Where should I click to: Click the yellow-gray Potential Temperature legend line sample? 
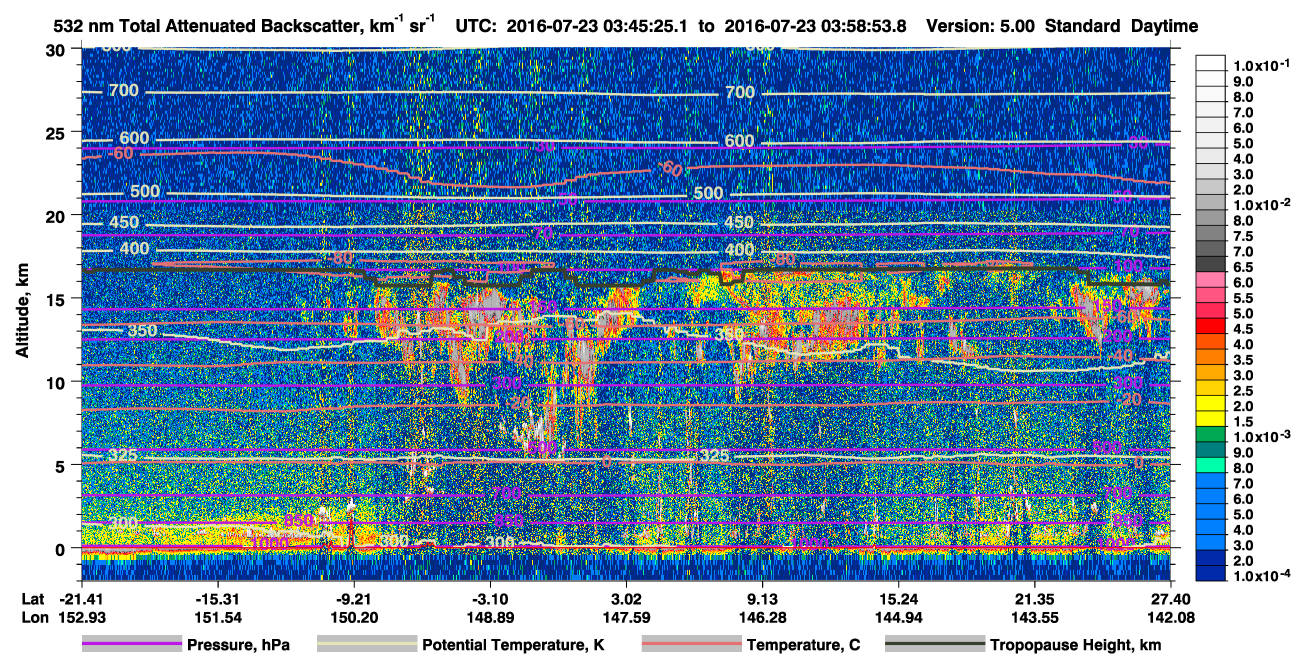(x=366, y=645)
